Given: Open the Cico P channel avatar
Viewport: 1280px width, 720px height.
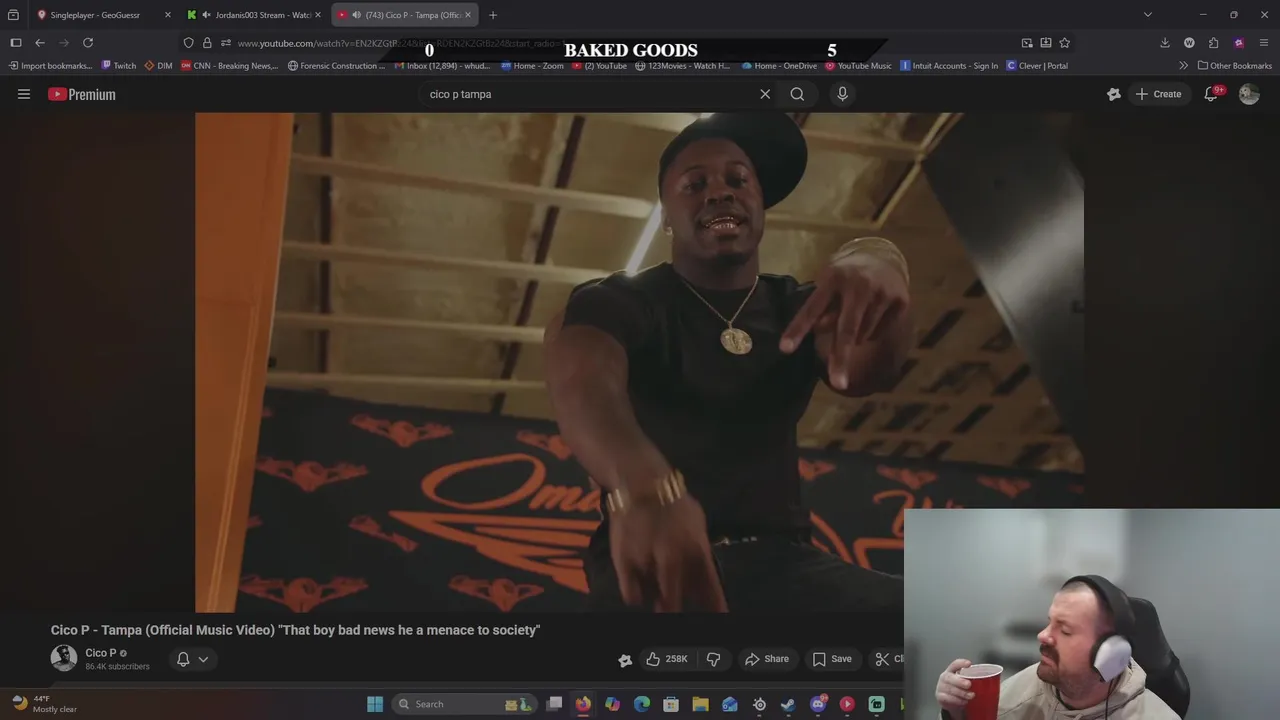Looking at the screenshot, I should 64,658.
